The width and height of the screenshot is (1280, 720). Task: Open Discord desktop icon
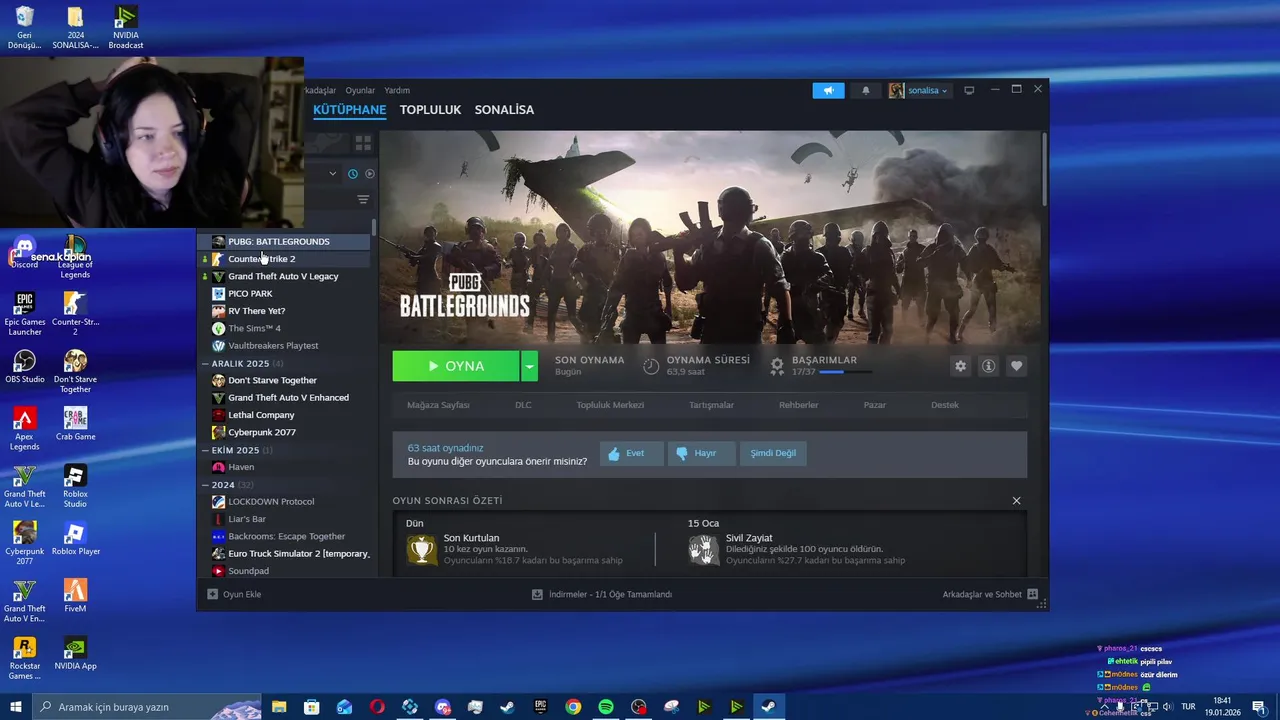24,252
